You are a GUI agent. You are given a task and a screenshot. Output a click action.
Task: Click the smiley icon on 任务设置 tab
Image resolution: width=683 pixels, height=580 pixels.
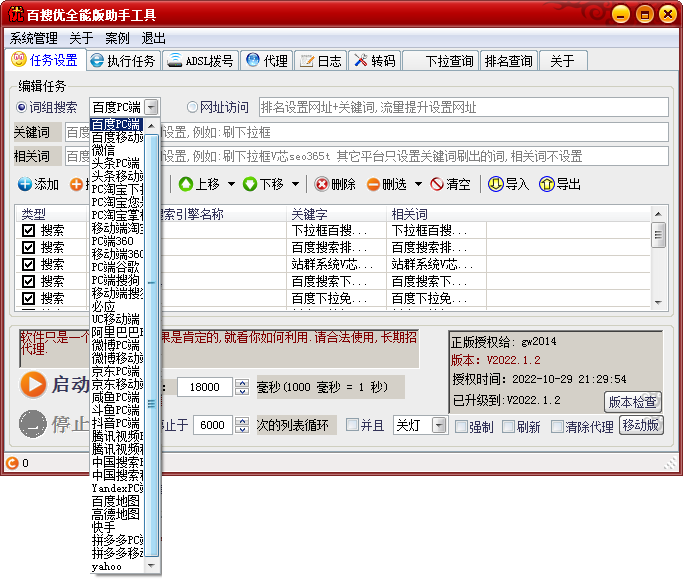(19, 59)
